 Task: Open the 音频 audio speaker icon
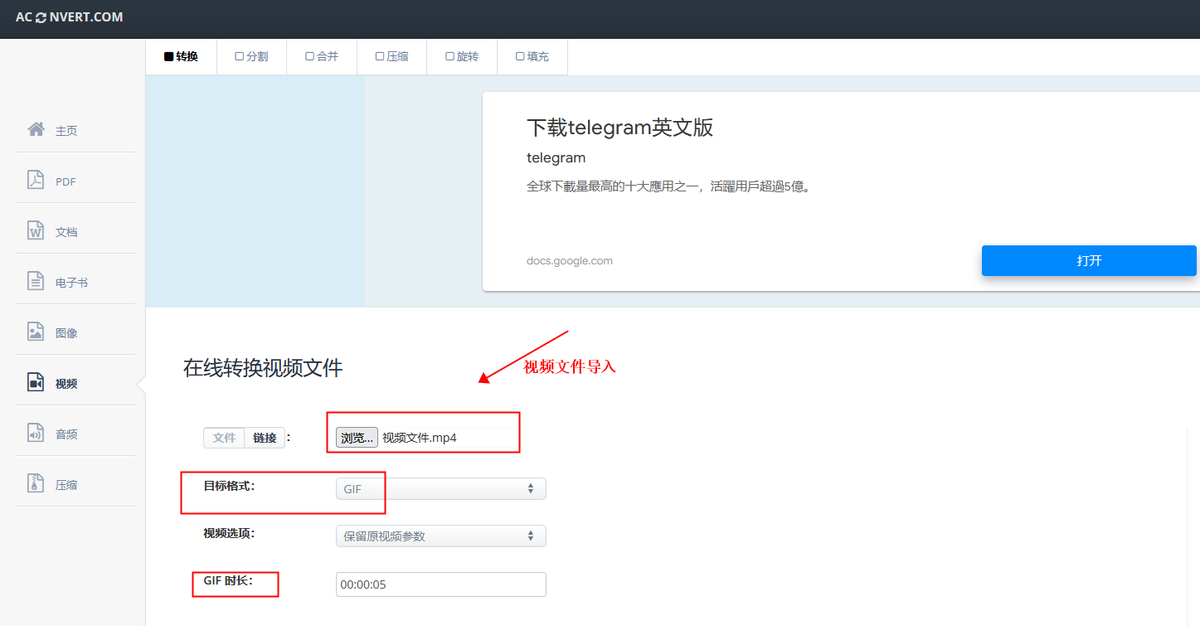click(36, 433)
